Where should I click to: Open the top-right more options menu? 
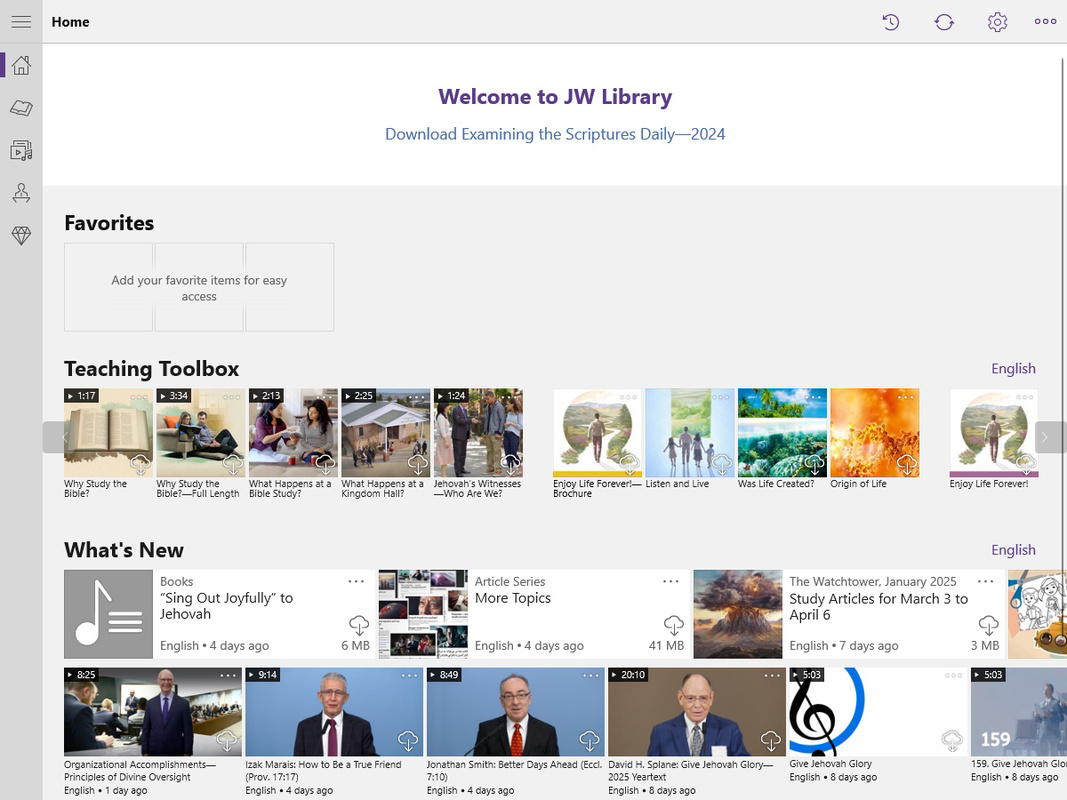[1044, 21]
